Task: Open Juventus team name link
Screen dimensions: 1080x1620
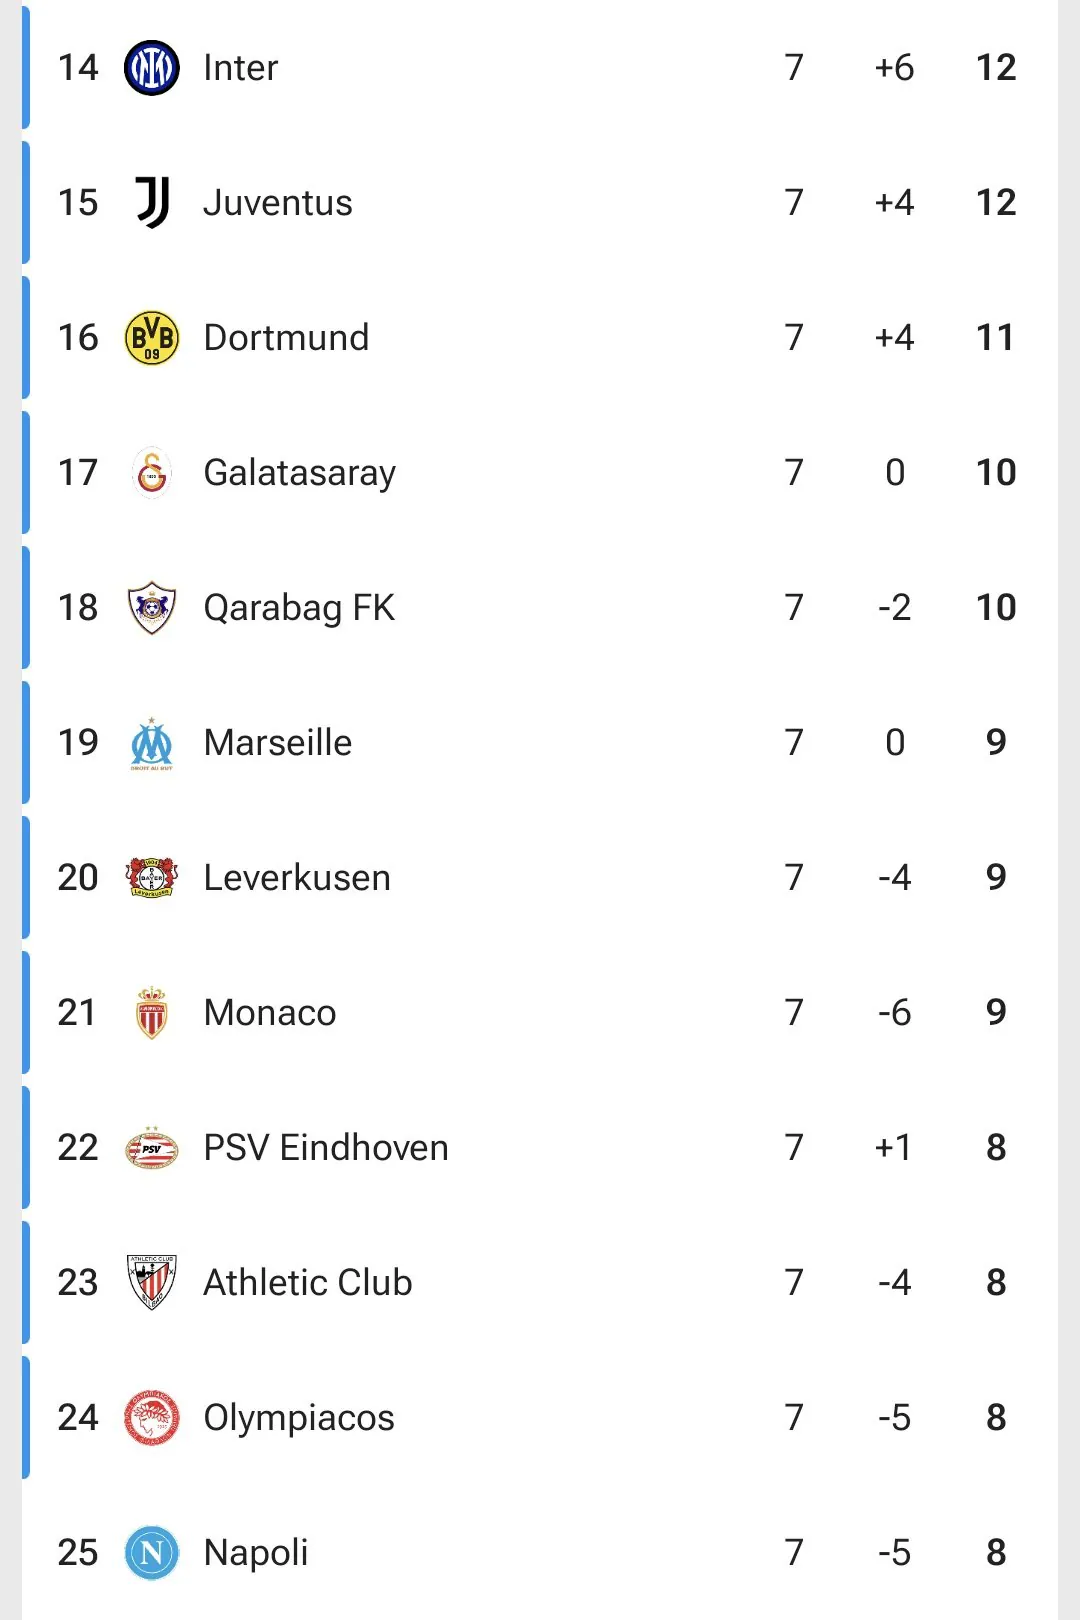Action: tap(278, 203)
